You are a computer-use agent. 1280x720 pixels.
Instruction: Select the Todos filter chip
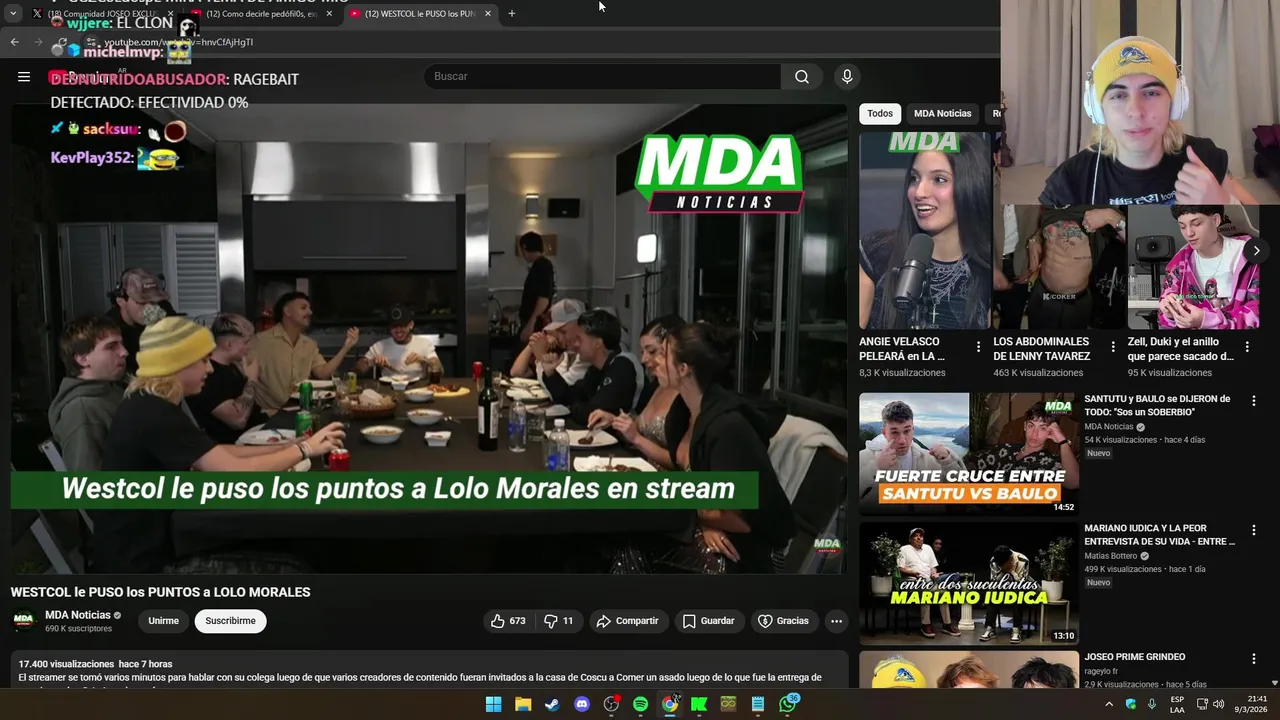click(x=880, y=113)
